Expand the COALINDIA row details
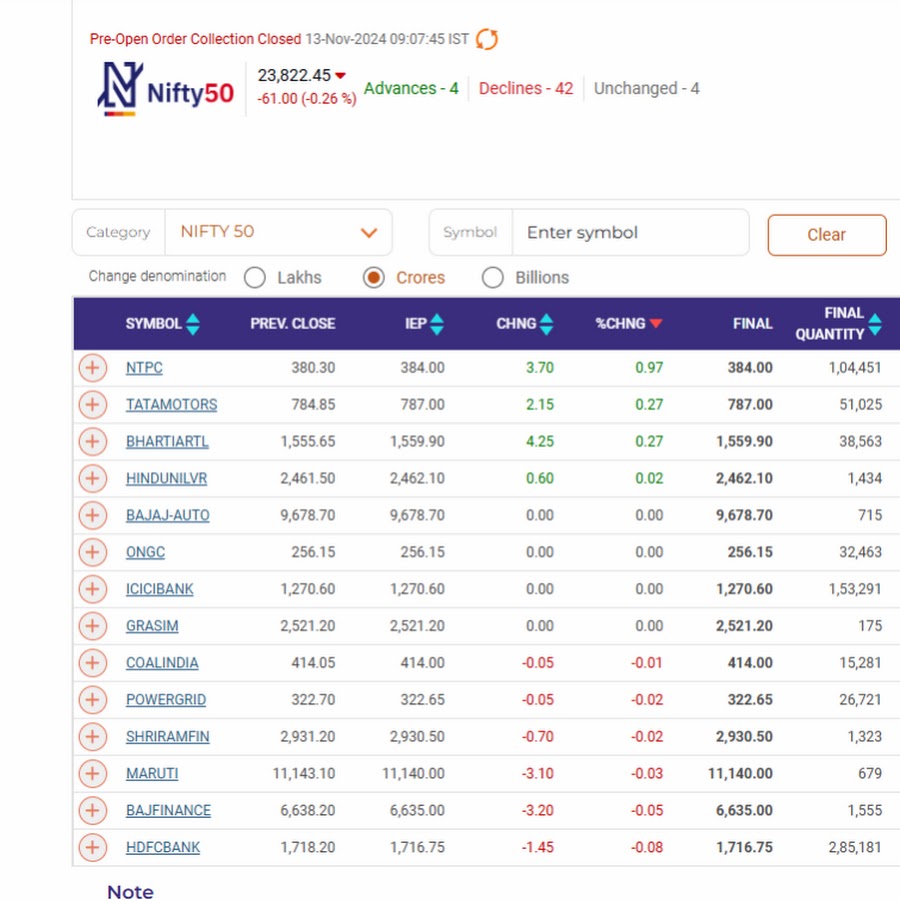The height and width of the screenshot is (900, 900). [x=92, y=662]
